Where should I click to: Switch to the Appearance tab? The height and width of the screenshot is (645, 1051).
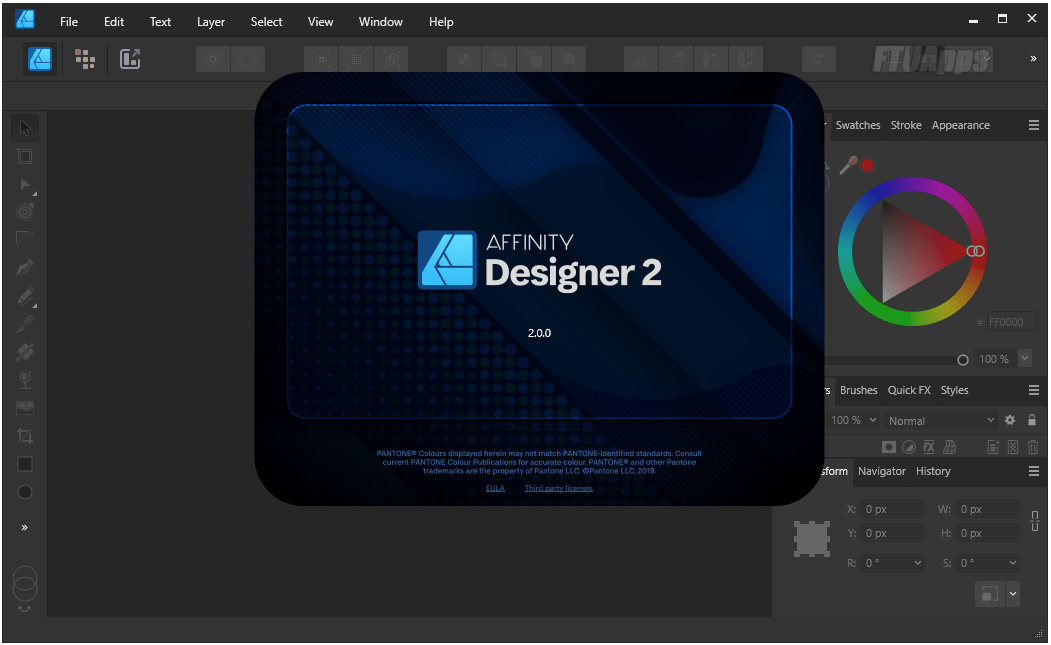click(961, 125)
